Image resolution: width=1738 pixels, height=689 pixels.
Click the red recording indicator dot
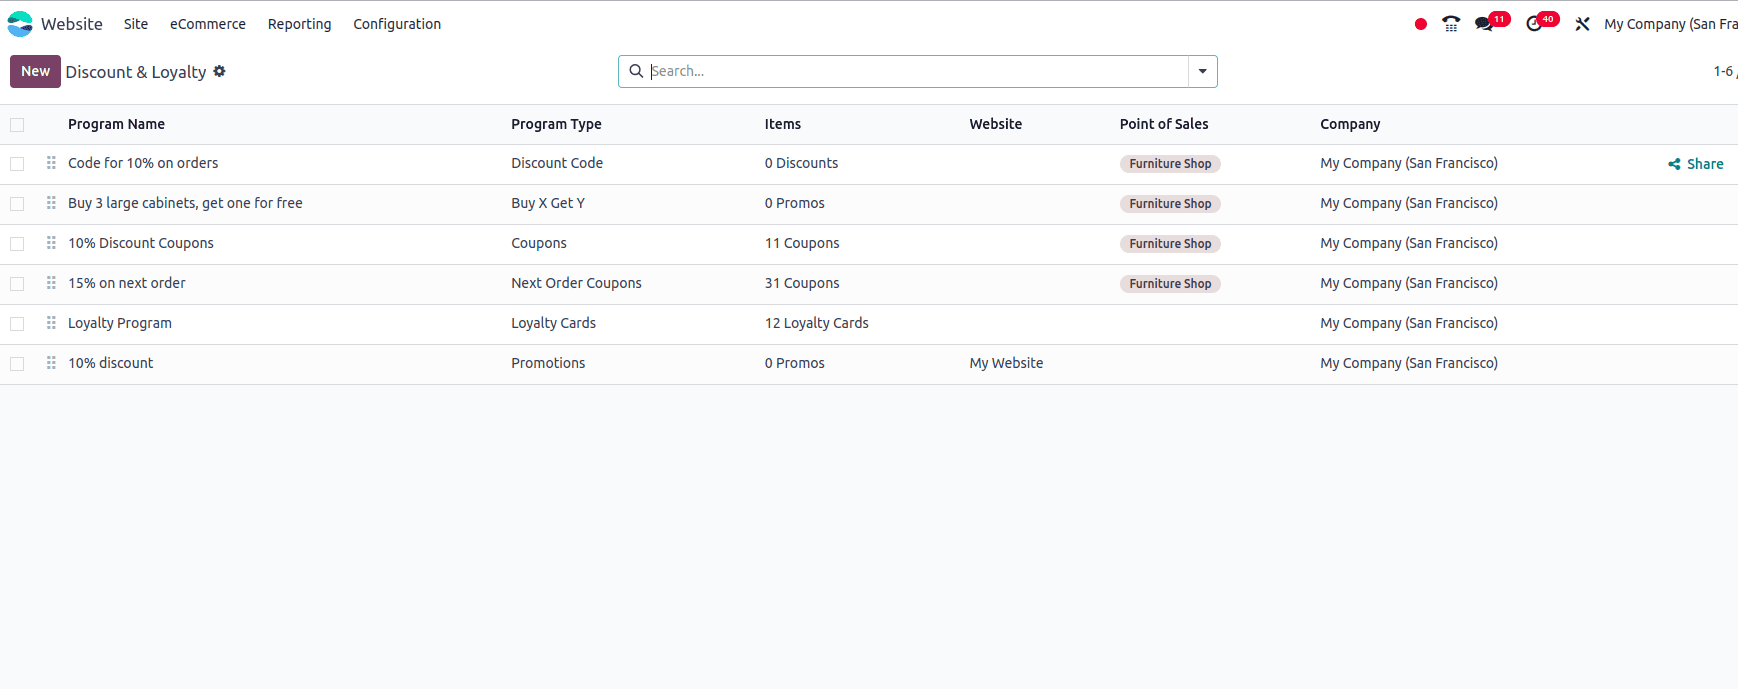(1420, 24)
